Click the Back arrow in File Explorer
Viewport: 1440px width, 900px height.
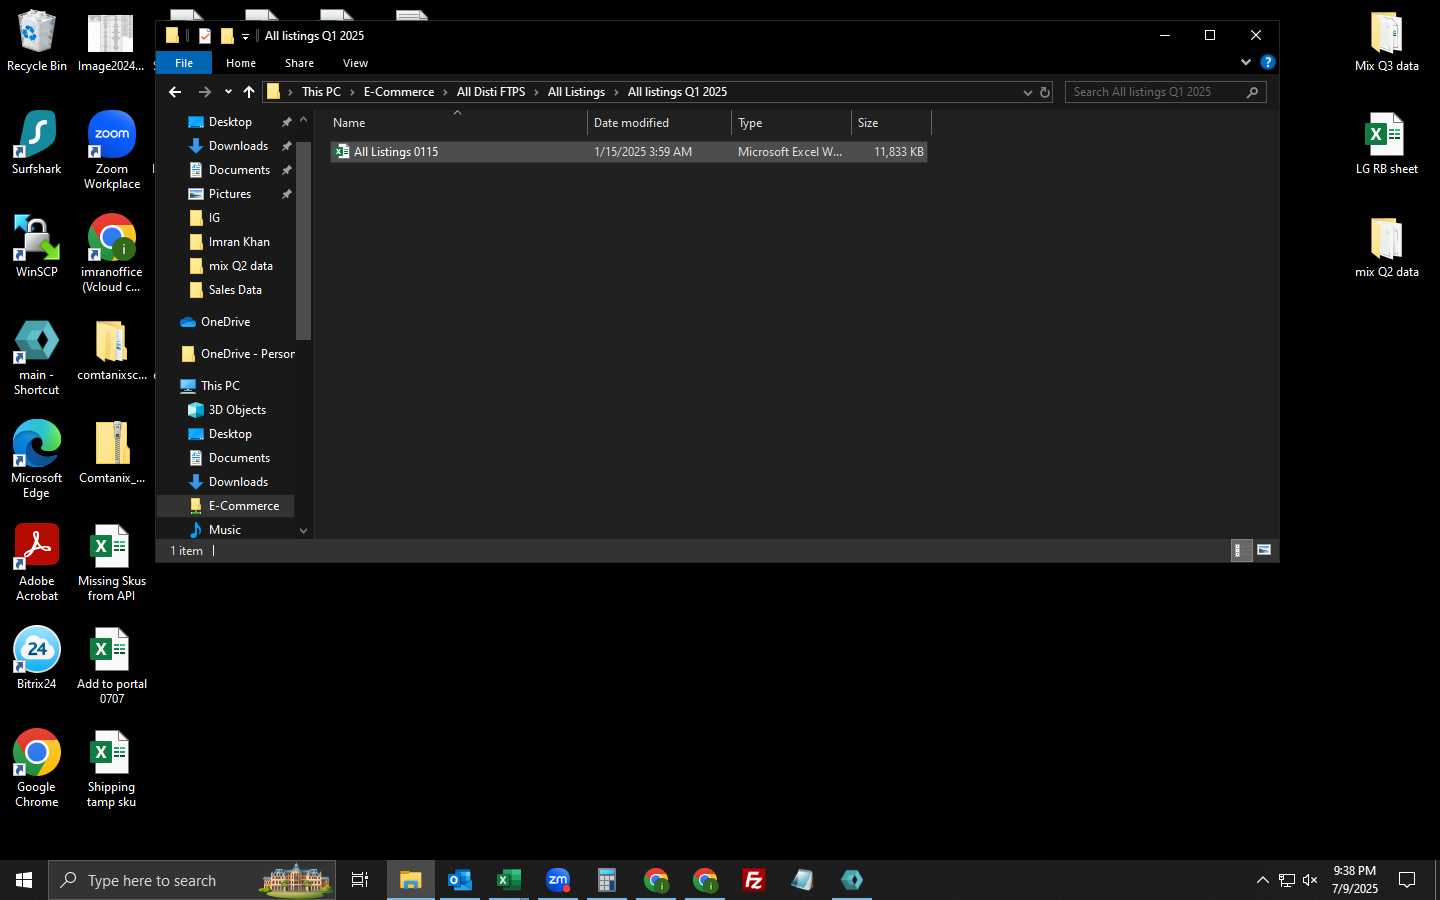[175, 92]
